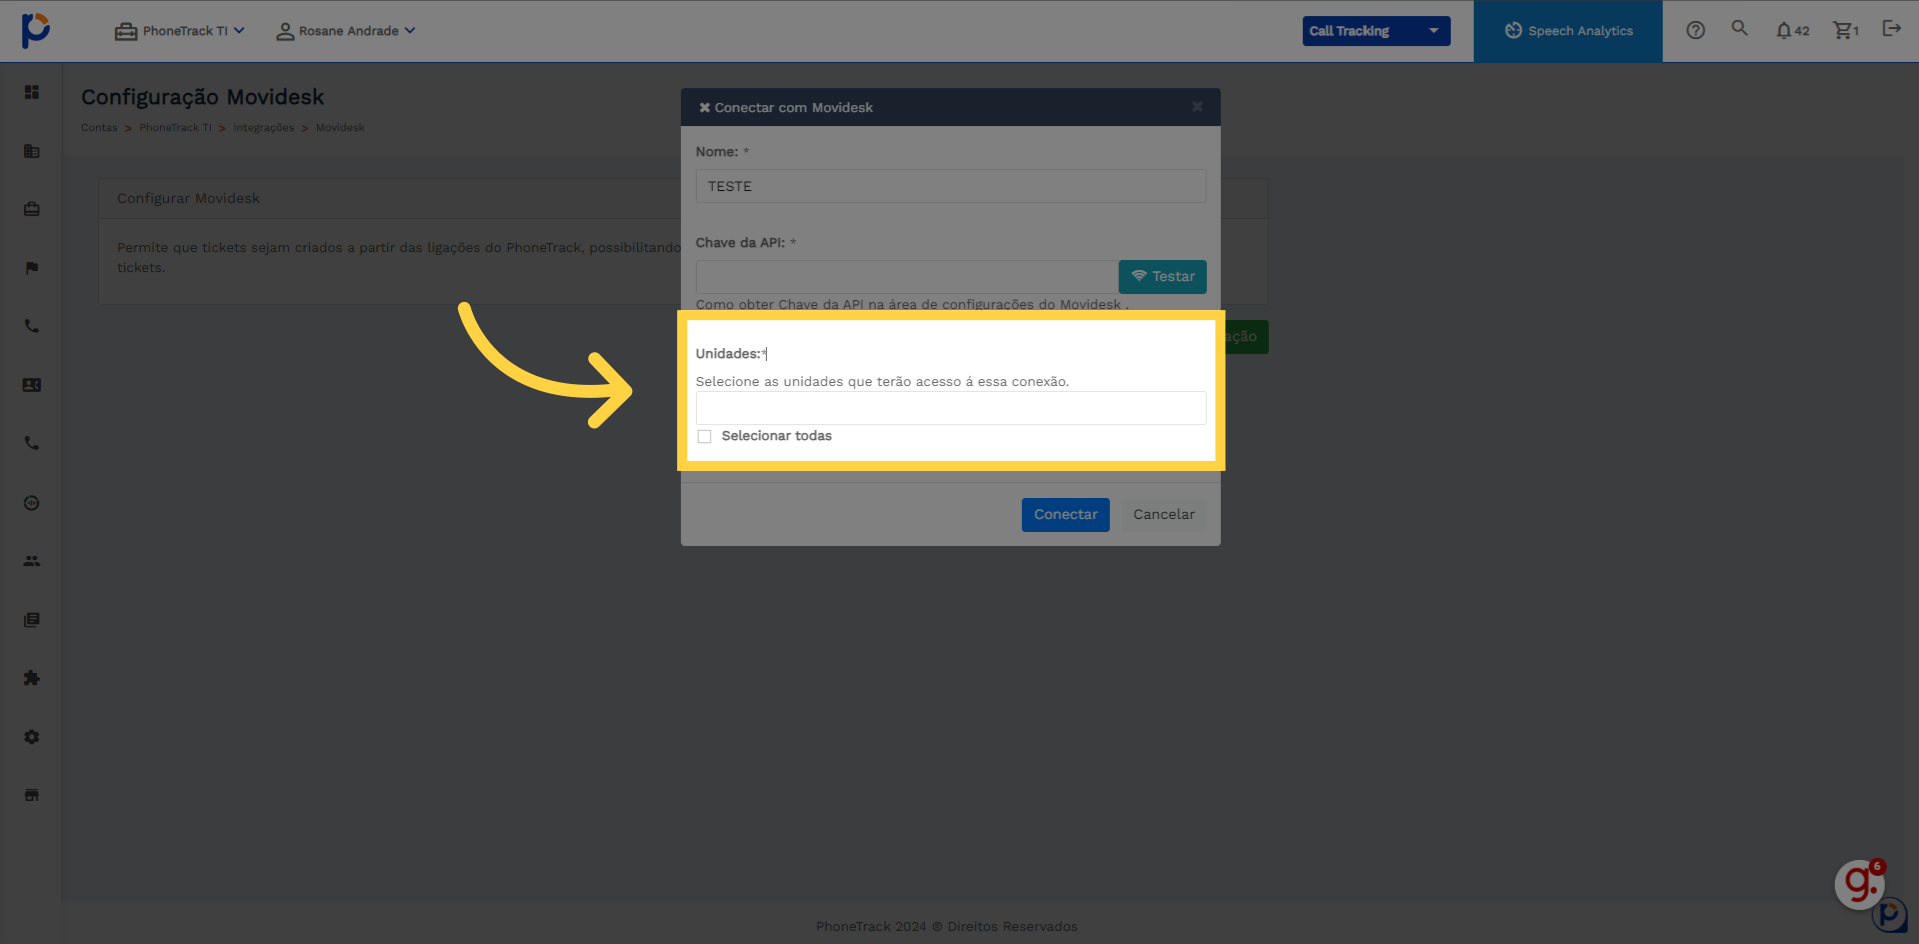The image size is (1919, 944).
Task: Open the PhoneTrack TI account dropdown
Action: [x=180, y=31]
